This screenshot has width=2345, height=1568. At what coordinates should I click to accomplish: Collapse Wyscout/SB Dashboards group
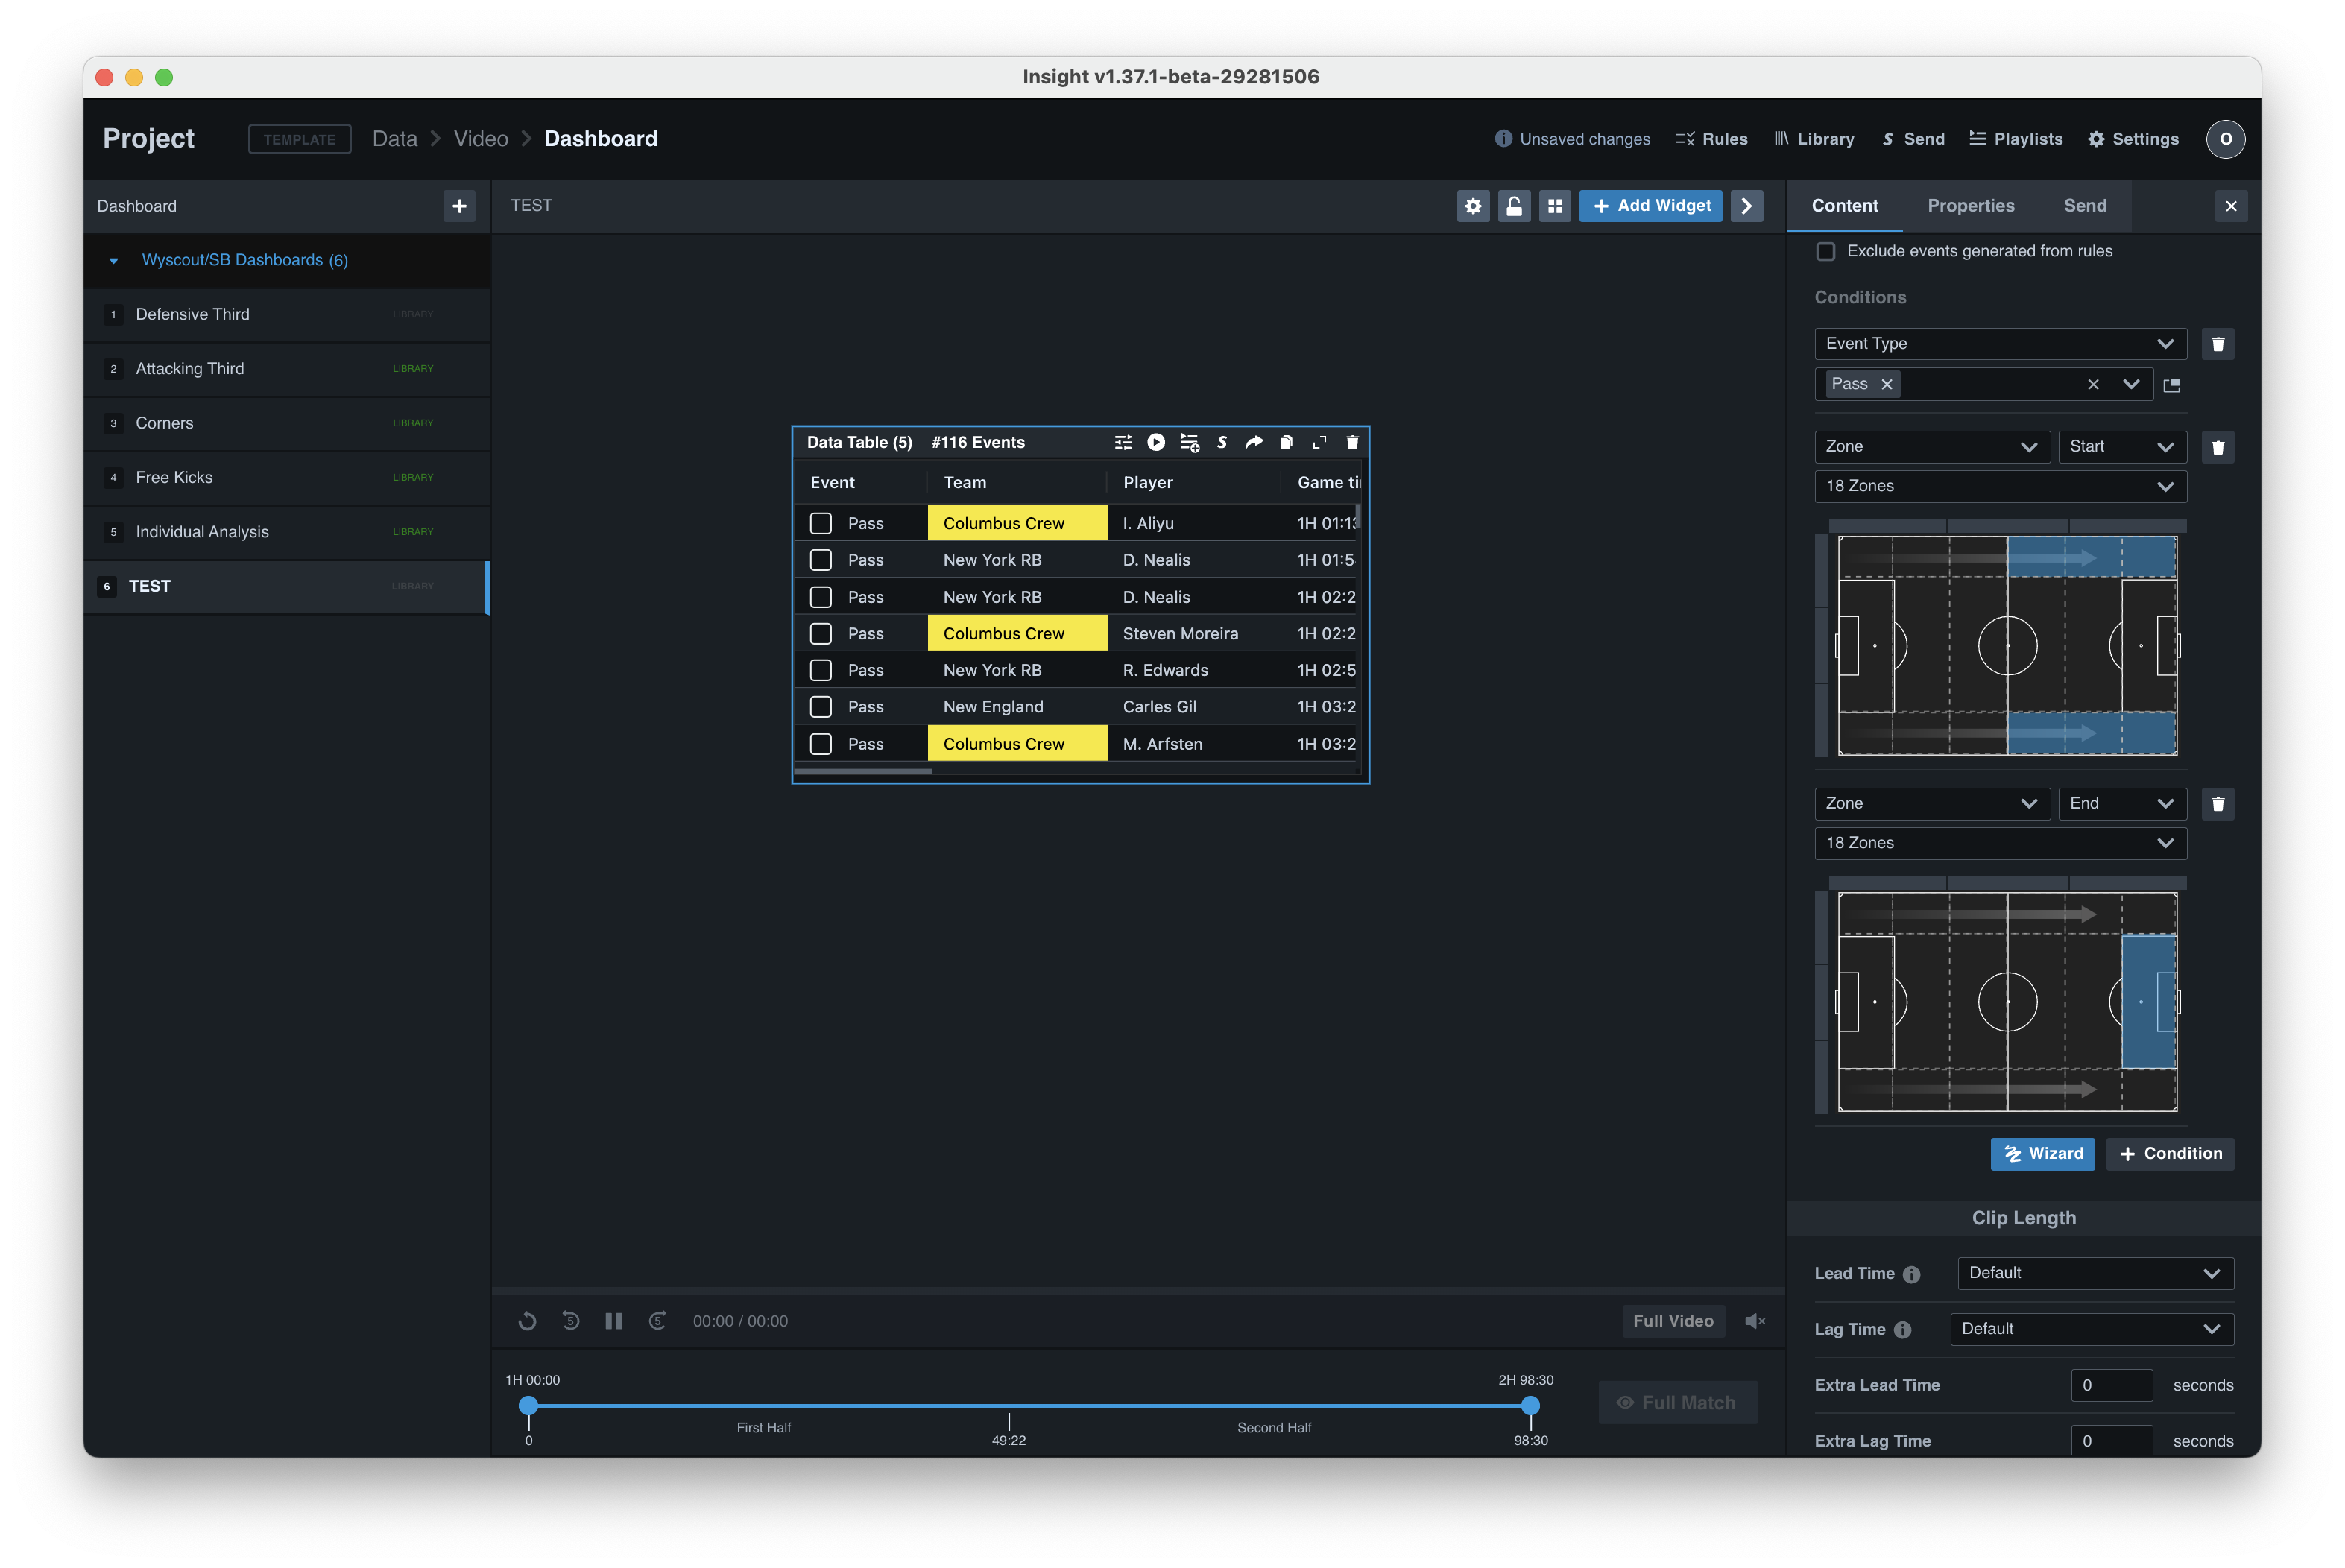pos(114,261)
